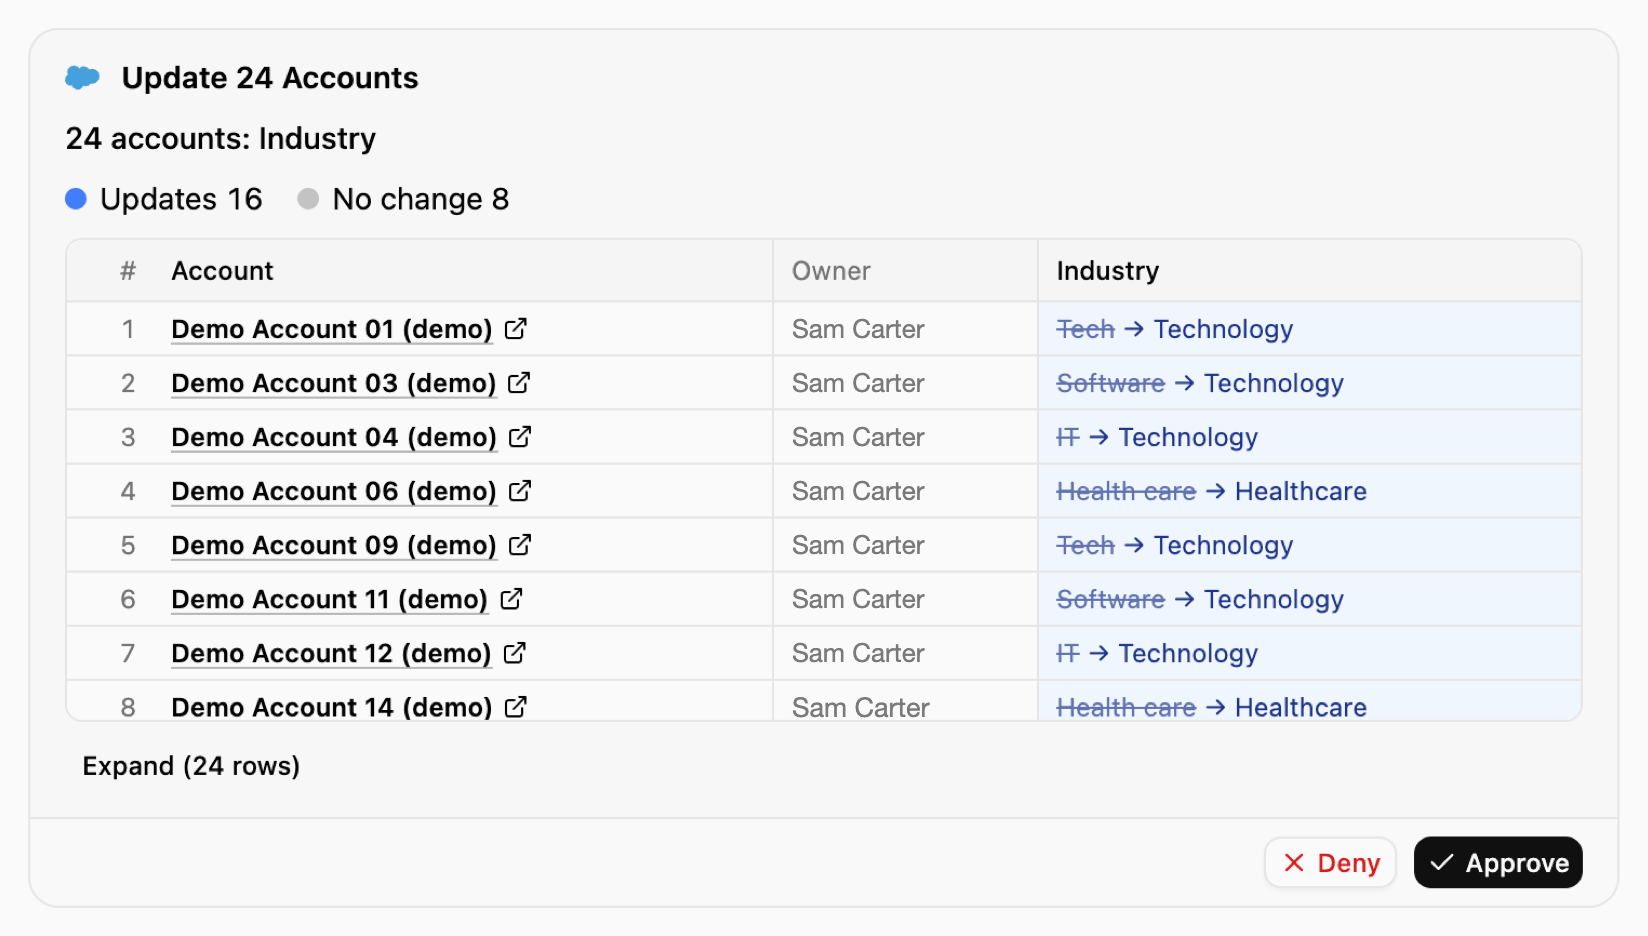Deny the account updates
Viewport: 1648px width, 936px height.
(1330, 862)
